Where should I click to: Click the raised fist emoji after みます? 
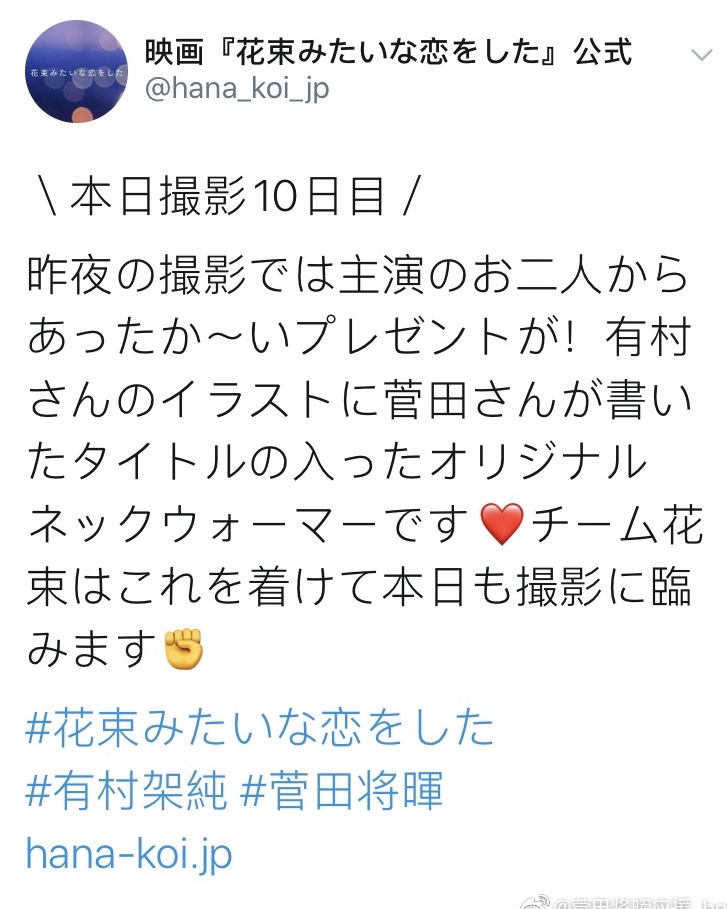(x=184, y=649)
